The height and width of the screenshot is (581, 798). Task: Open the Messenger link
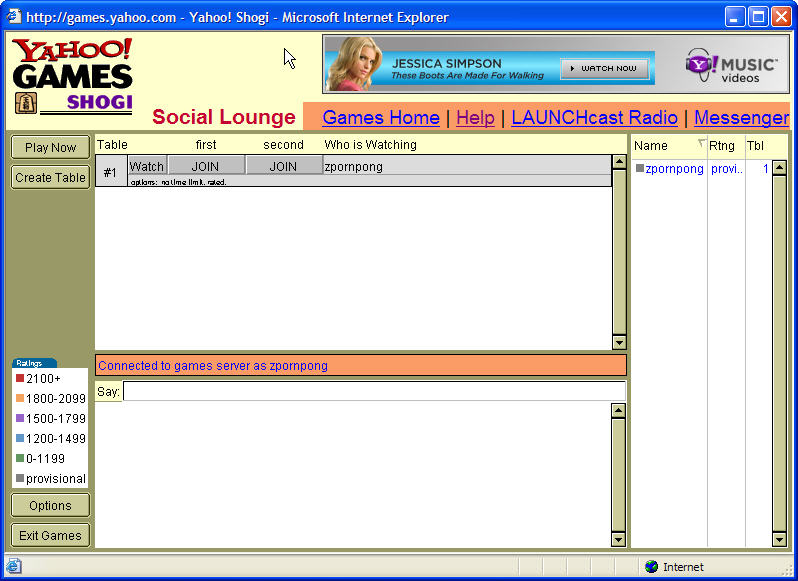(741, 118)
